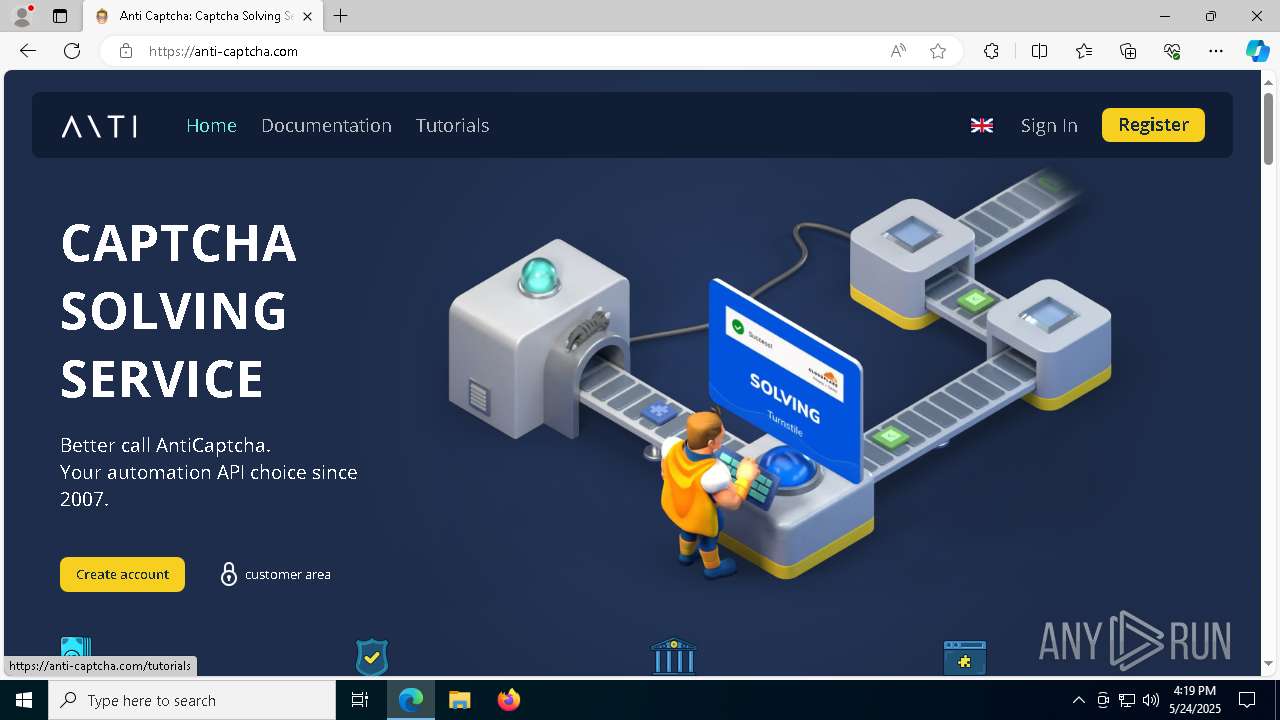Image resolution: width=1280 pixels, height=720 pixels.
Task: Close the Anti Captcha tab
Action: coord(307,16)
